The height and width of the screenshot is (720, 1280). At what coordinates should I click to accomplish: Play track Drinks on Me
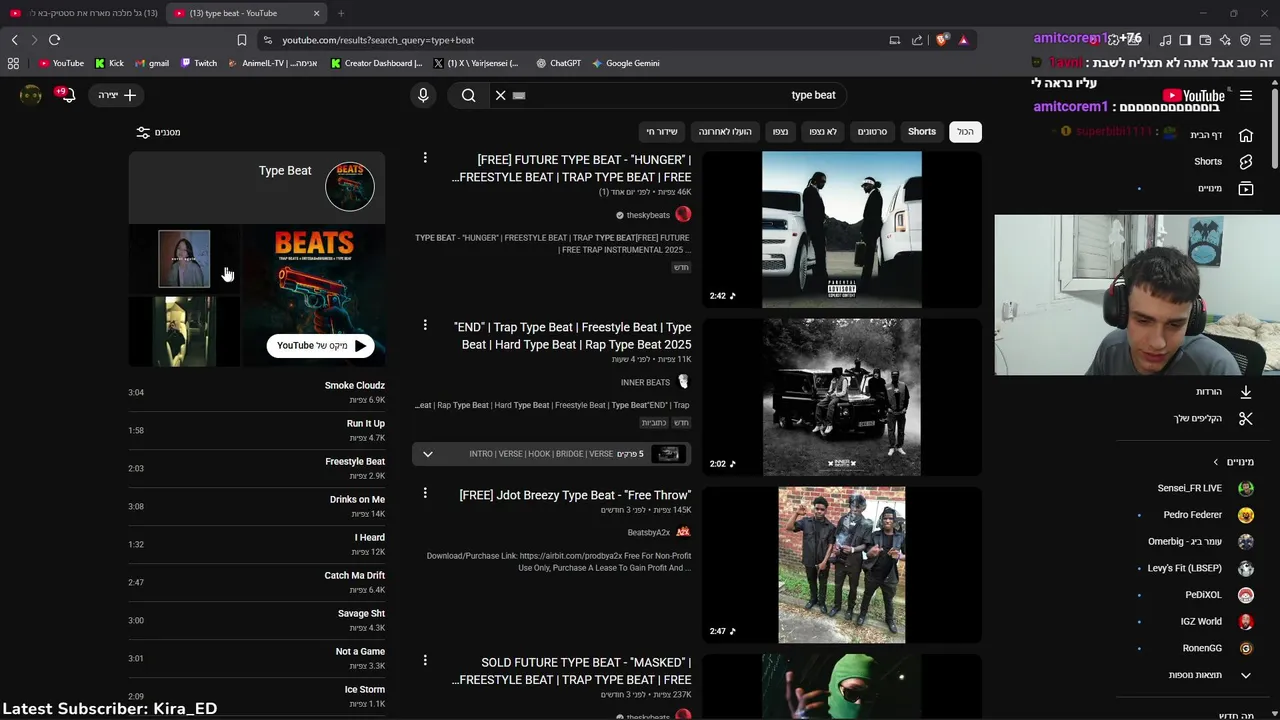(256, 506)
